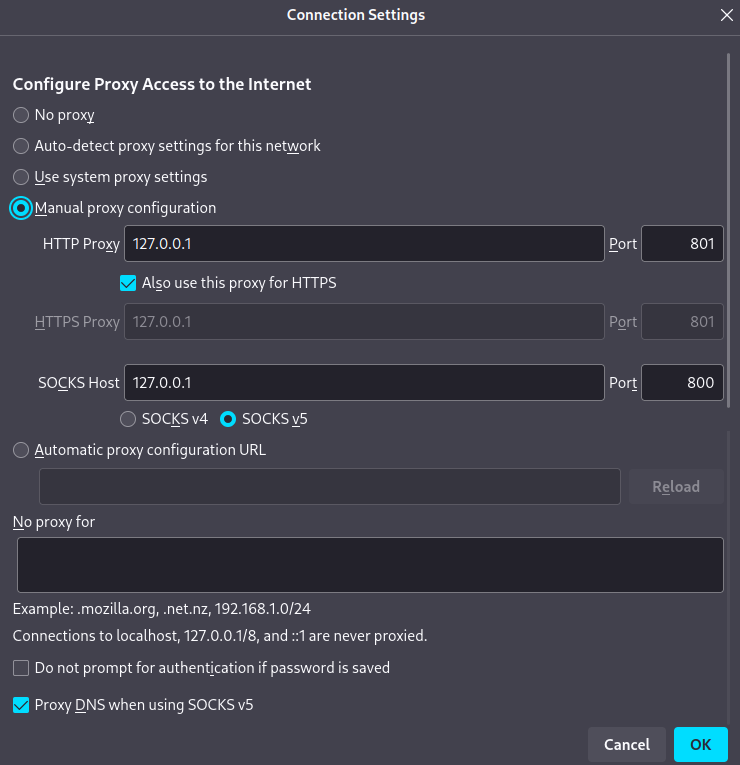Choose Auto-detect proxy settings for this network
Viewport: 740px width, 765px height.
pos(21,146)
